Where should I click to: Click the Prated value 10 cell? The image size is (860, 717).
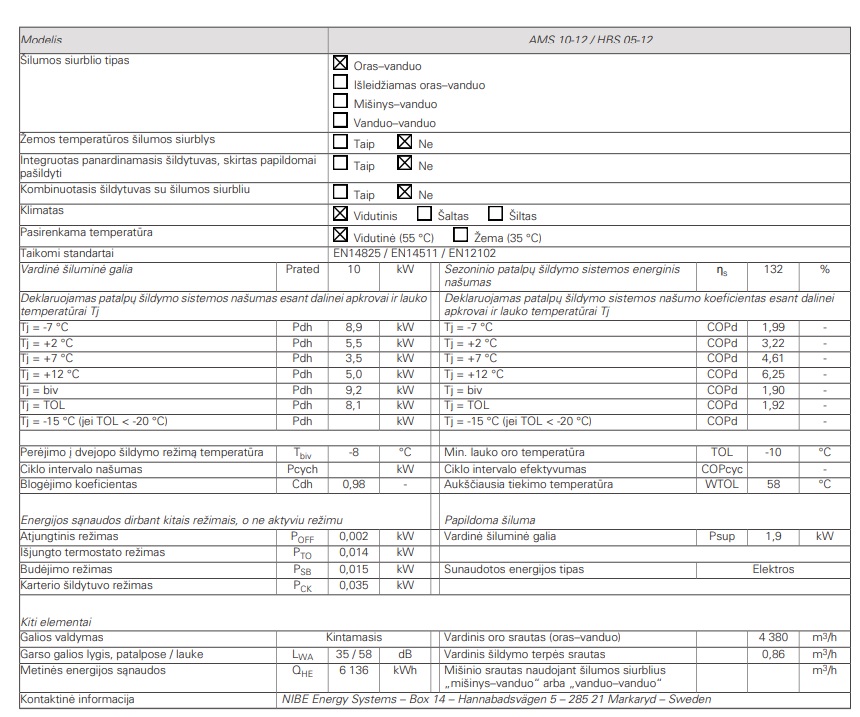click(353, 270)
